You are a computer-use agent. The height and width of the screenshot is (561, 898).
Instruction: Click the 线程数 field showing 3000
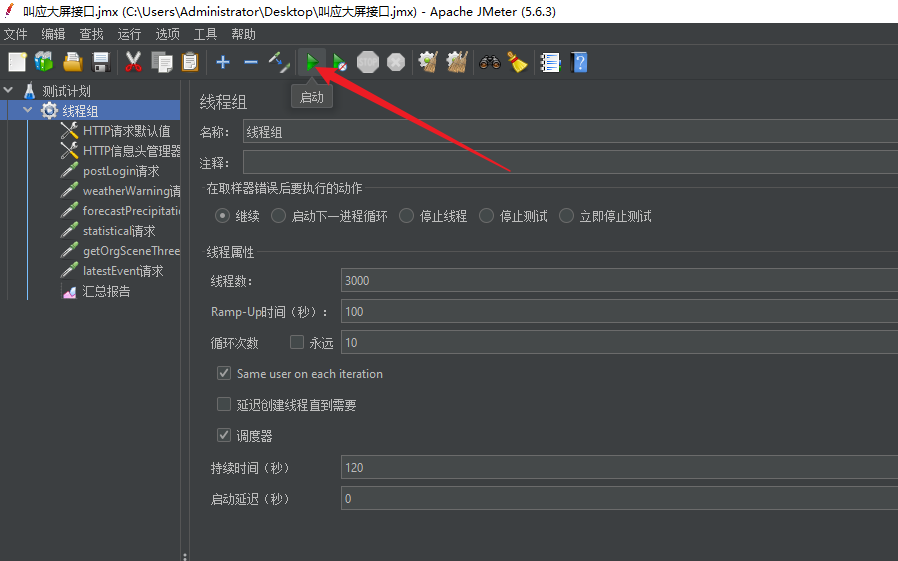coord(620,280)
